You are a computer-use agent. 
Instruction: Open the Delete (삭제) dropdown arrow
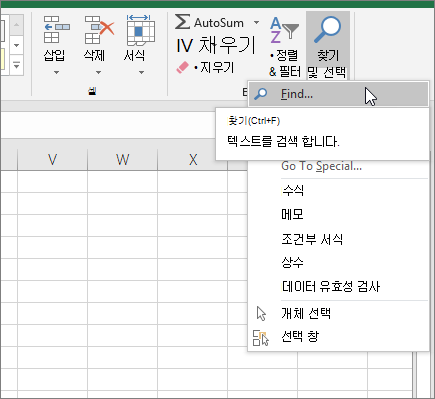click(x=98, y=72)
